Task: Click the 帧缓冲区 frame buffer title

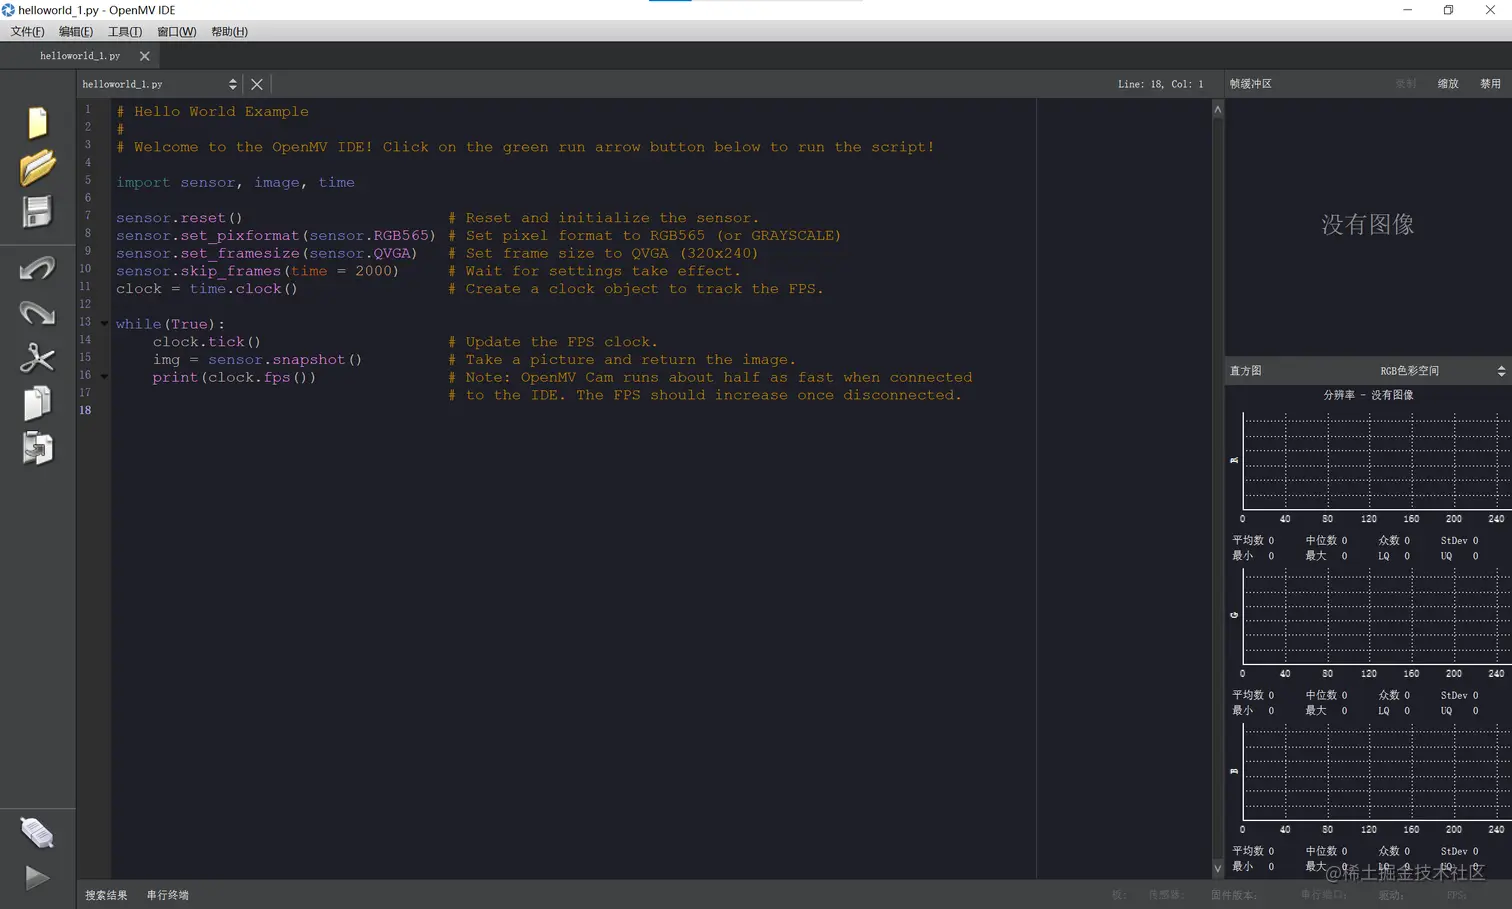Action: pos(1251,84)
